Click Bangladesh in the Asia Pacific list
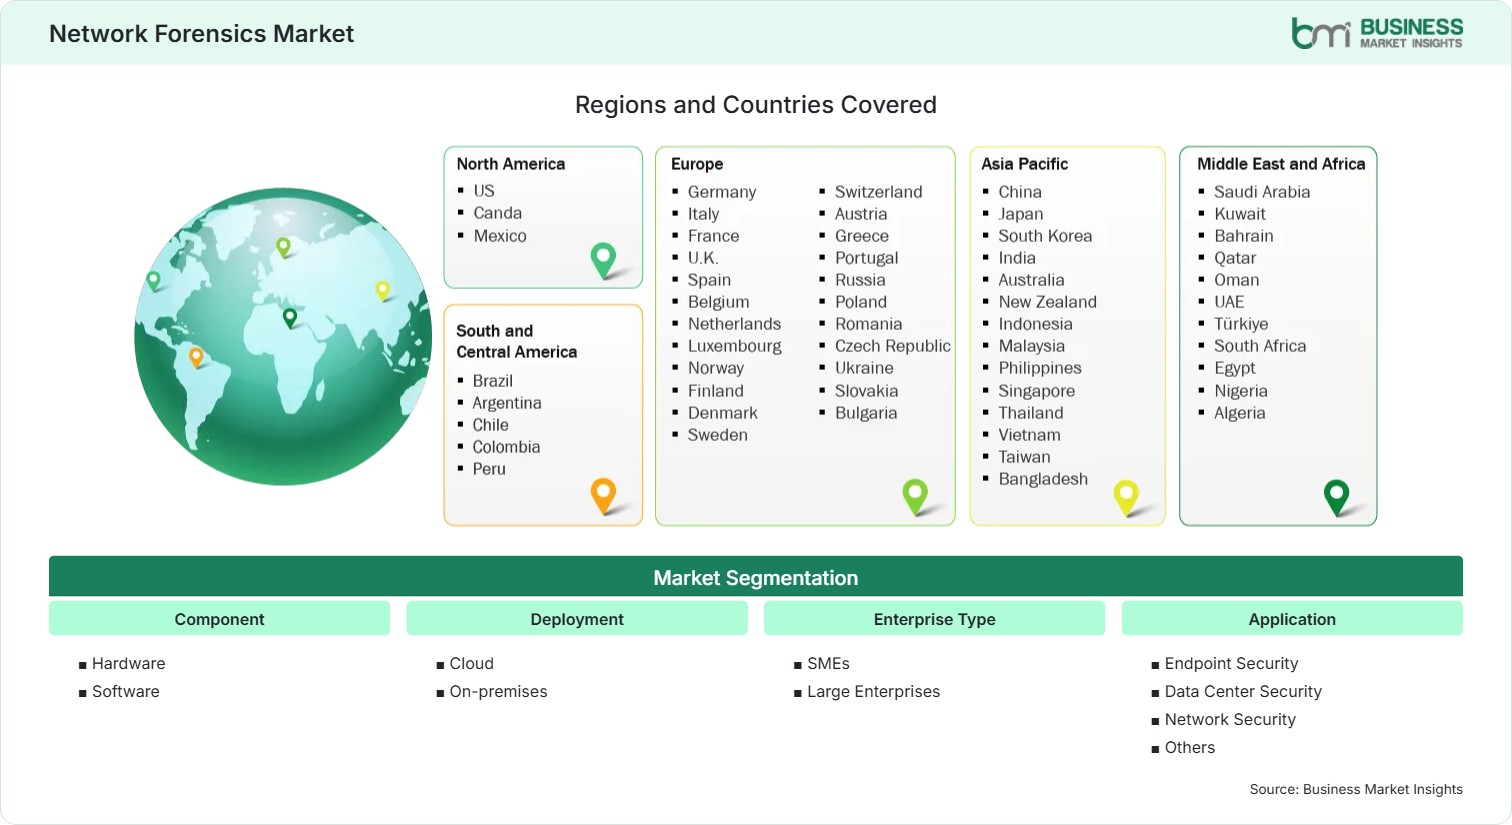 tap(1042, 479)
